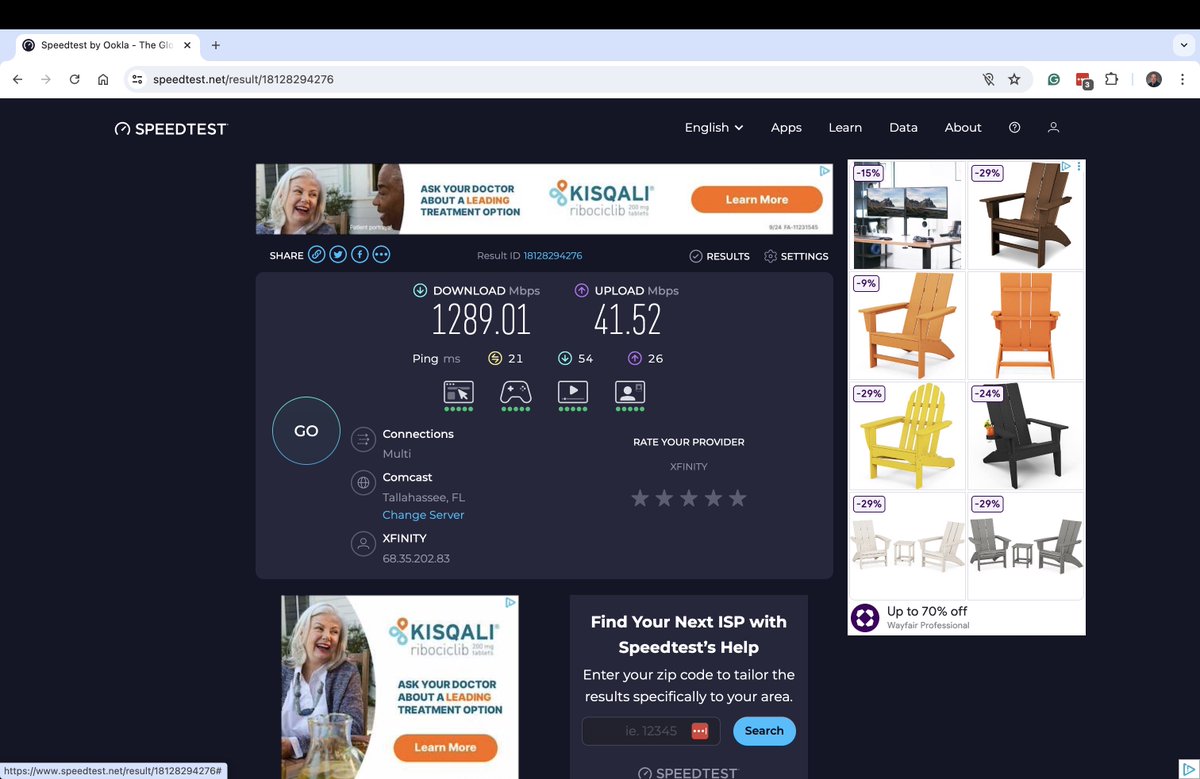The width and height of the screenshot is (1200, 779).
Task: Select the video streaming performance icon
Action: point(572,393)
